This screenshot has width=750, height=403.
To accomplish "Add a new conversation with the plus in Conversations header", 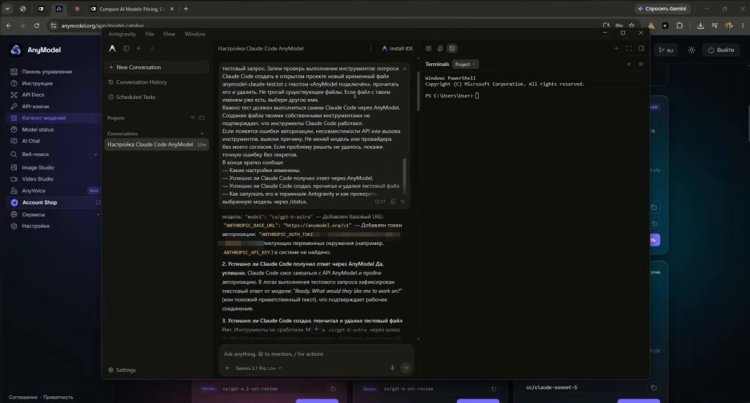I will point(202,133).
